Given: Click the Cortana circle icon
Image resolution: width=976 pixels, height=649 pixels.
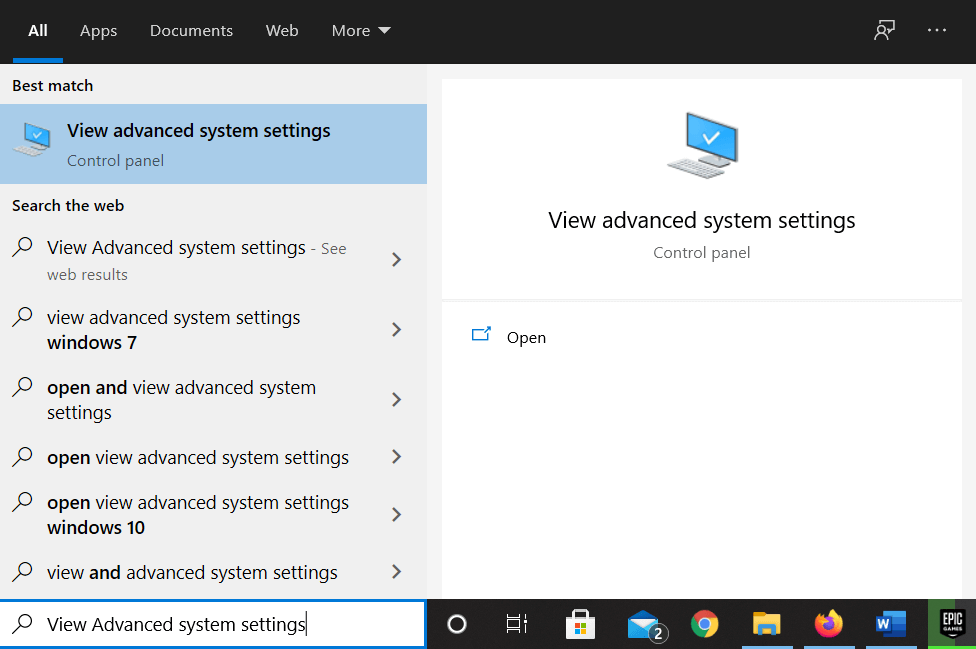Looking at the screenshot, I should pos(456,623).
